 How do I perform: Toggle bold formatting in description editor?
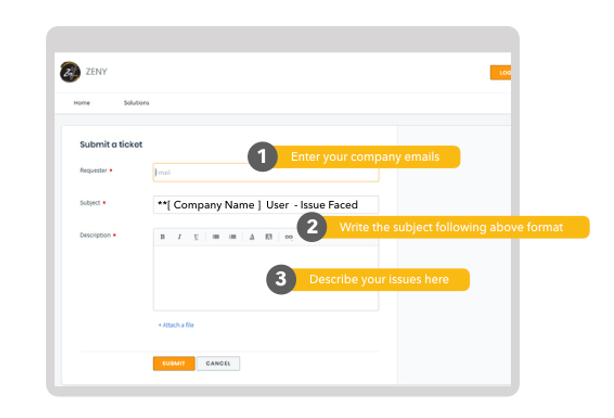(162, 236)
